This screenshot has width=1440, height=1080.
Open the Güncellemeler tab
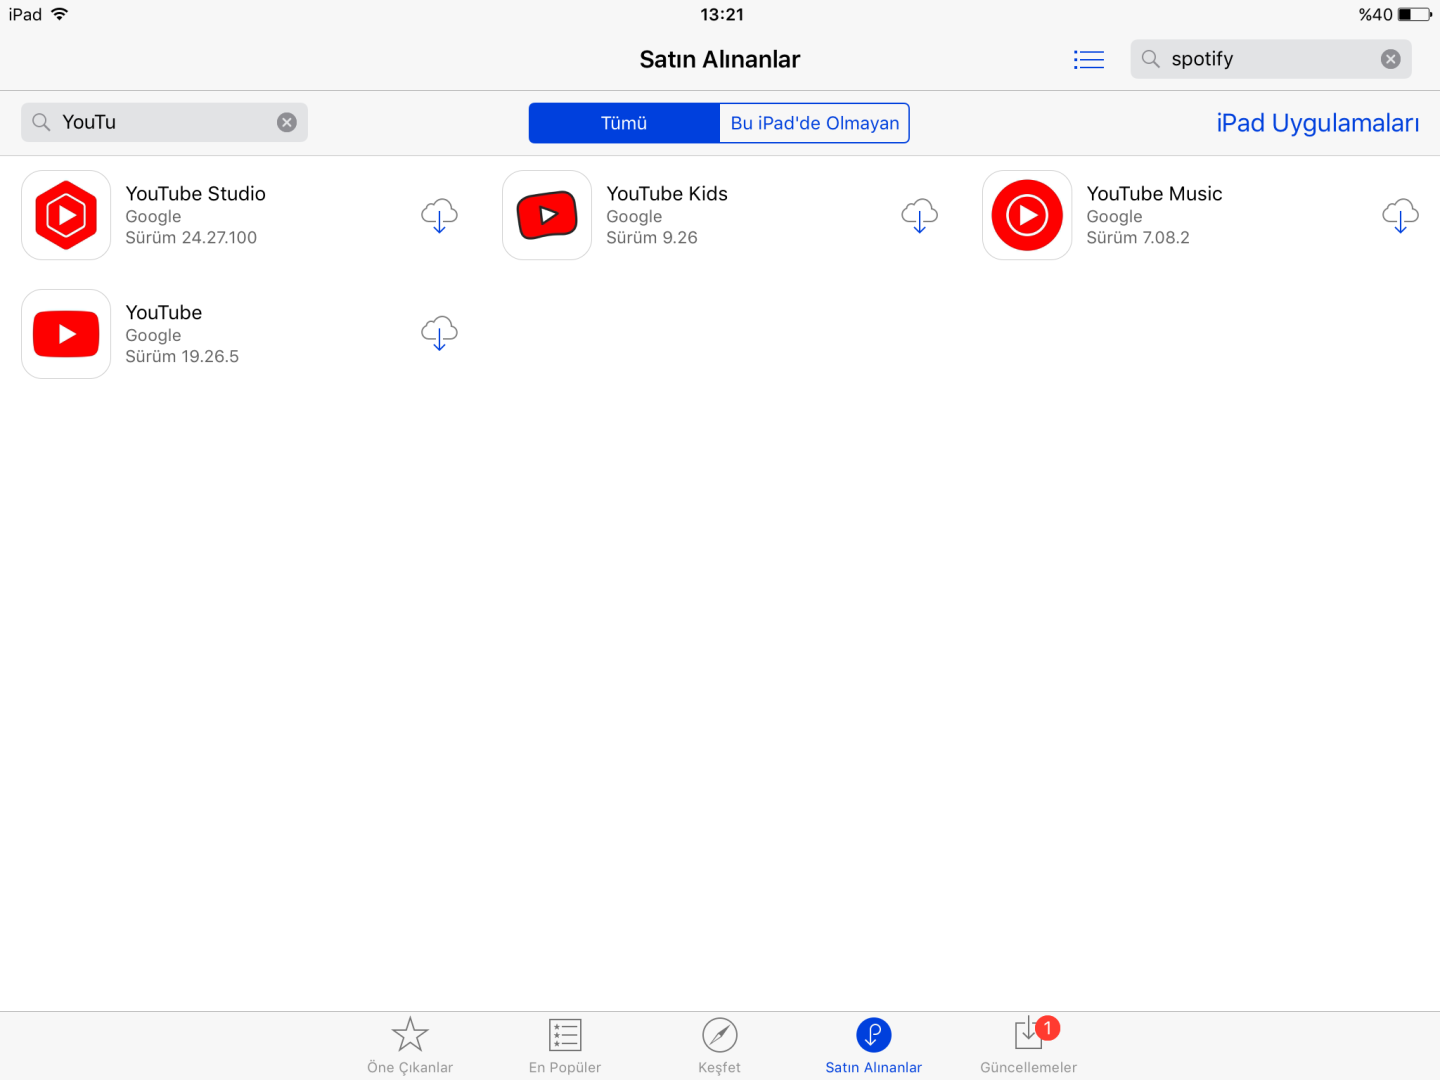(1029, 1045)
